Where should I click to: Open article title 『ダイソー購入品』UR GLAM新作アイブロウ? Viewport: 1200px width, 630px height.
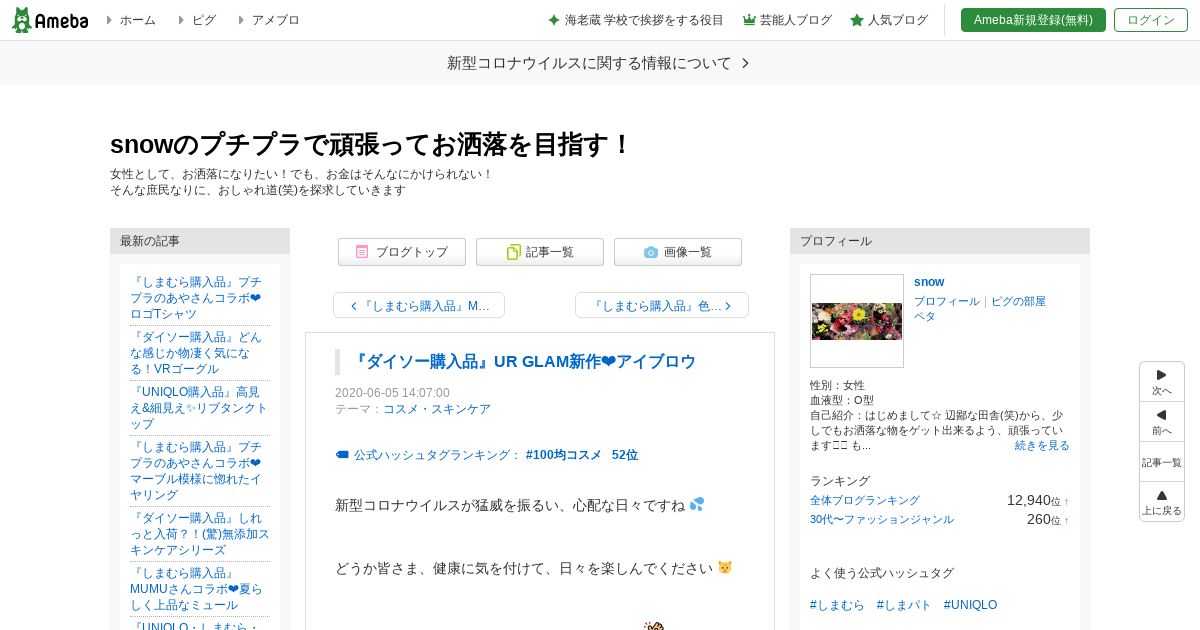coord(525,362)
